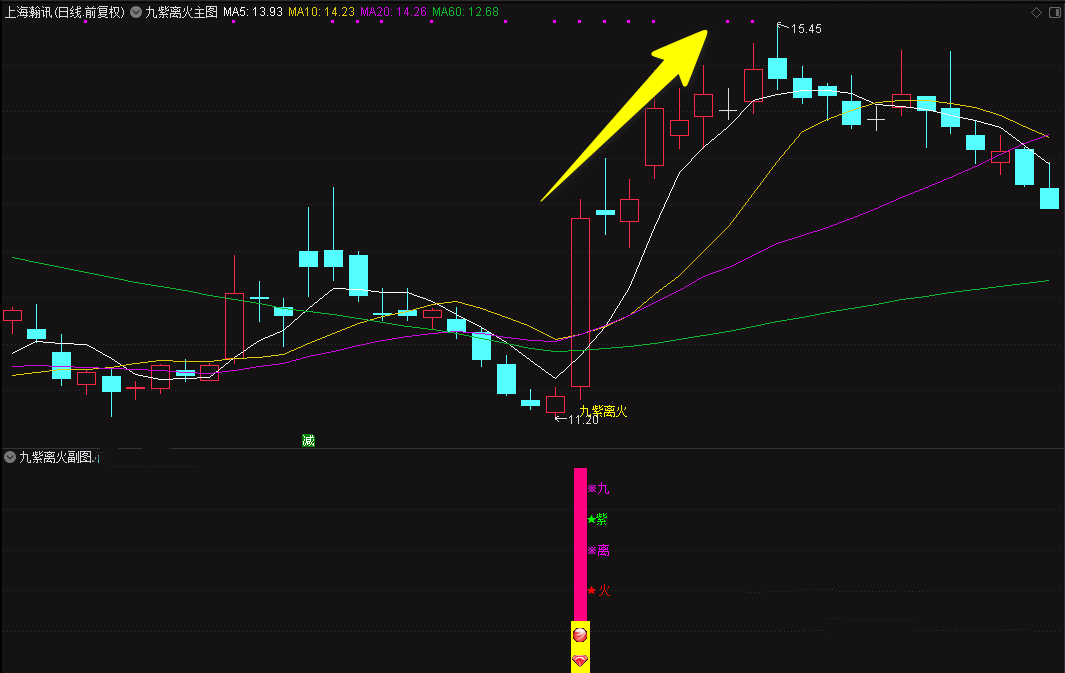Click the 11.20 low price label
1065x673 pixels.
pyautogui.click(x=582, y=420)
